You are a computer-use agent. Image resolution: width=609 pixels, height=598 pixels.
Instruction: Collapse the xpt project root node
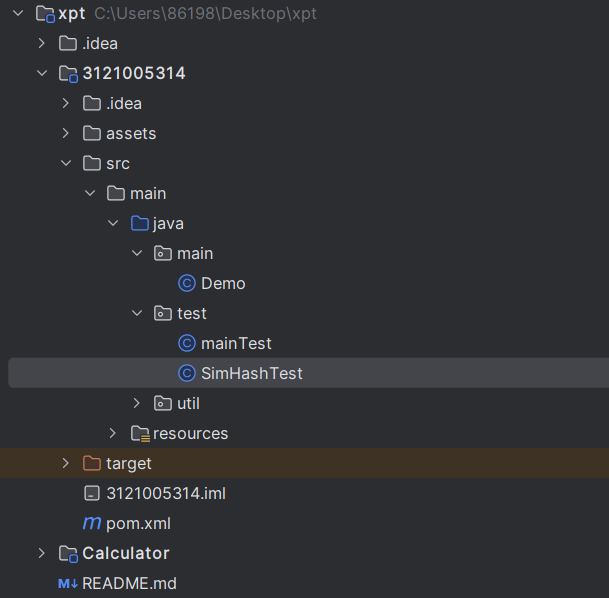click(18, 14)
